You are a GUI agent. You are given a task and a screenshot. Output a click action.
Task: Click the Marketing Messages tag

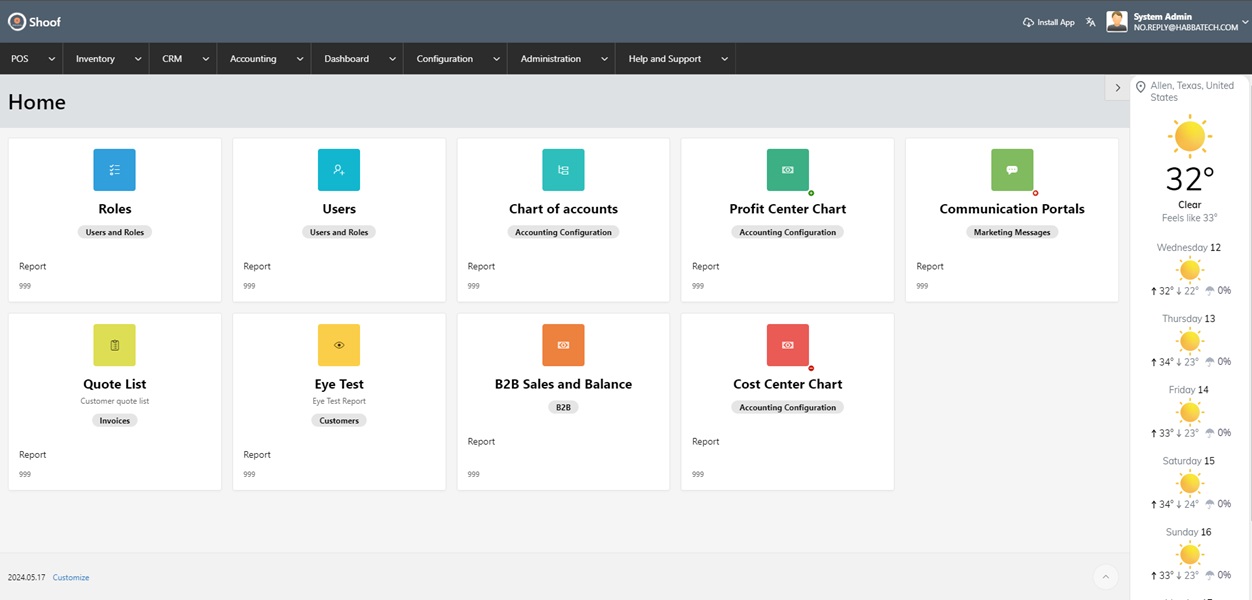coord(1012,232)
